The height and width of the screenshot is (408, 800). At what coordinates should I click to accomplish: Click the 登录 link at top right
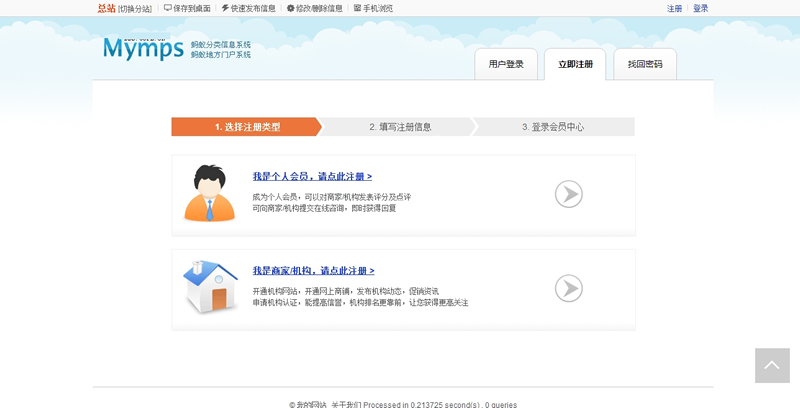[x=701, y=8]
